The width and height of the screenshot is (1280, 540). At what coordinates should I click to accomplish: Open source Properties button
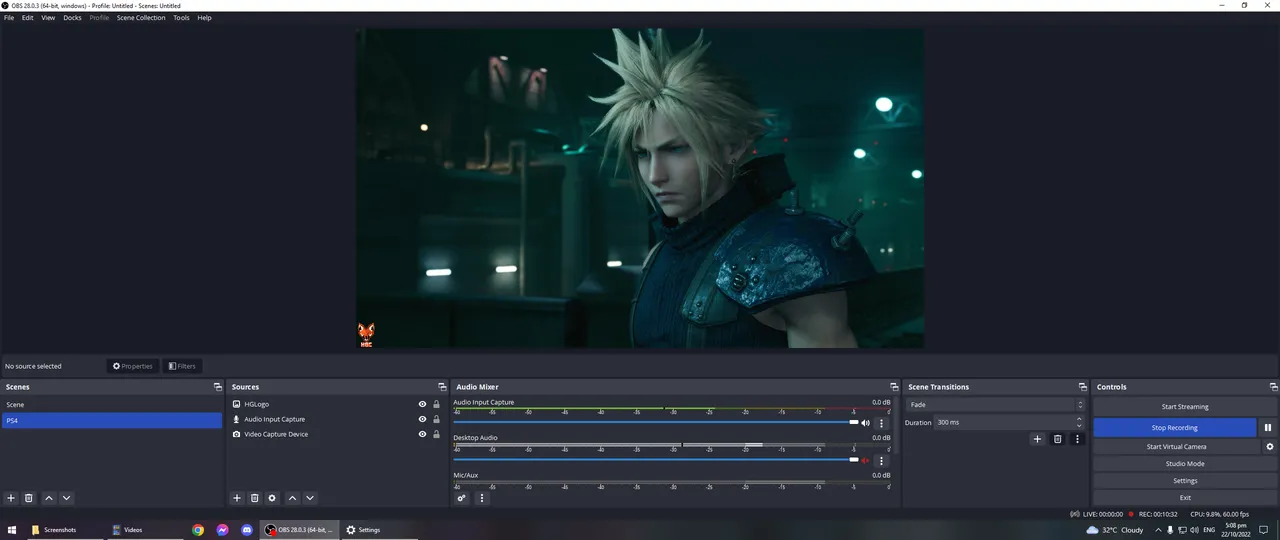coord(133,366)
